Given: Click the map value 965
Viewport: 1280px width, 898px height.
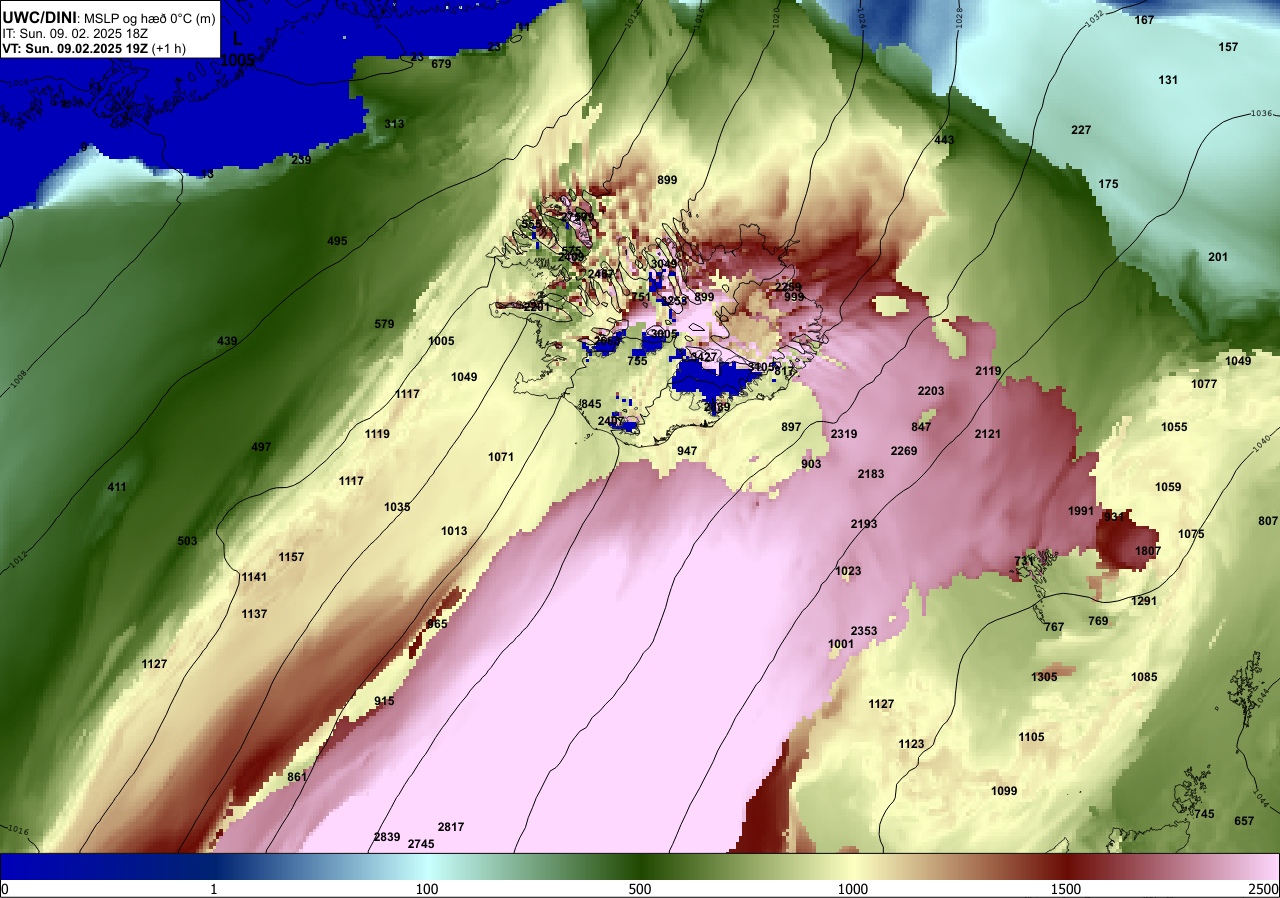Looking at the screenshot, I should coord(437,624).
